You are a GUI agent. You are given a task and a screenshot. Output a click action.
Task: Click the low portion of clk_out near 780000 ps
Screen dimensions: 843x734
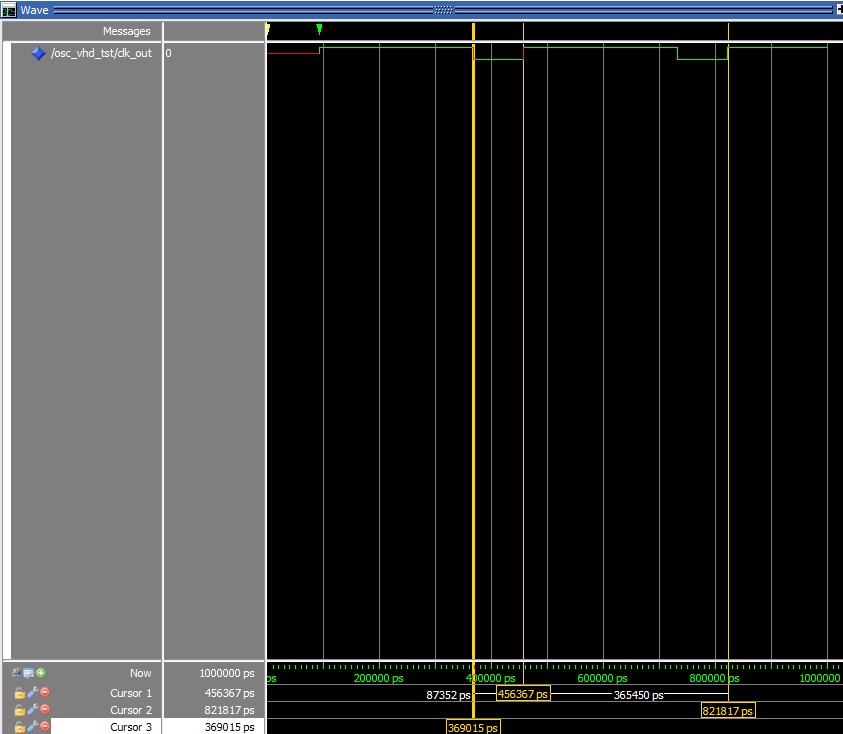[702, 59]
